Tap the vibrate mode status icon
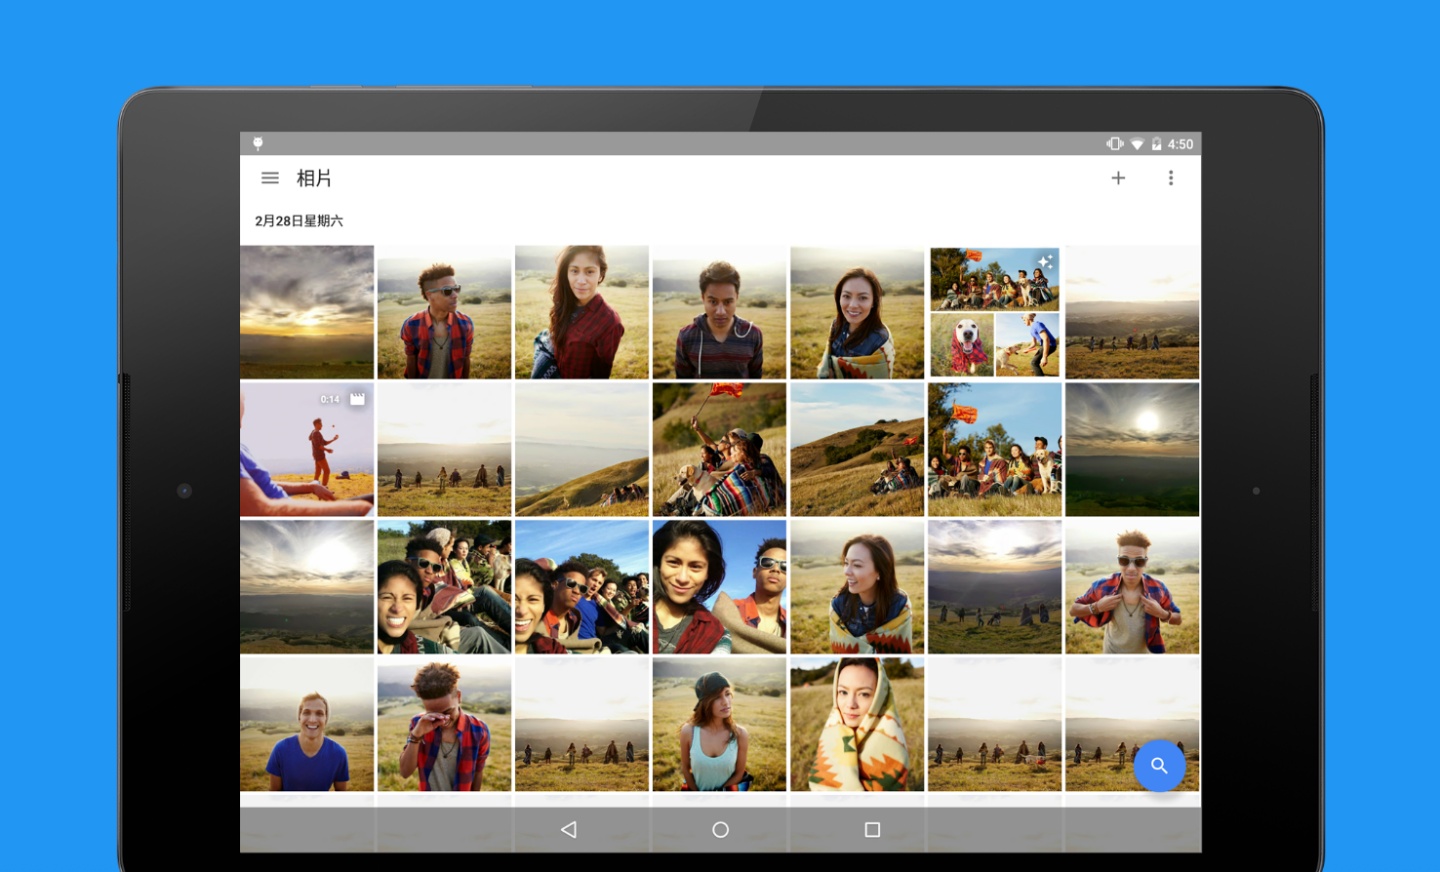The image size is (1440, 872). pyautogui.click(x=1114, y=144)
